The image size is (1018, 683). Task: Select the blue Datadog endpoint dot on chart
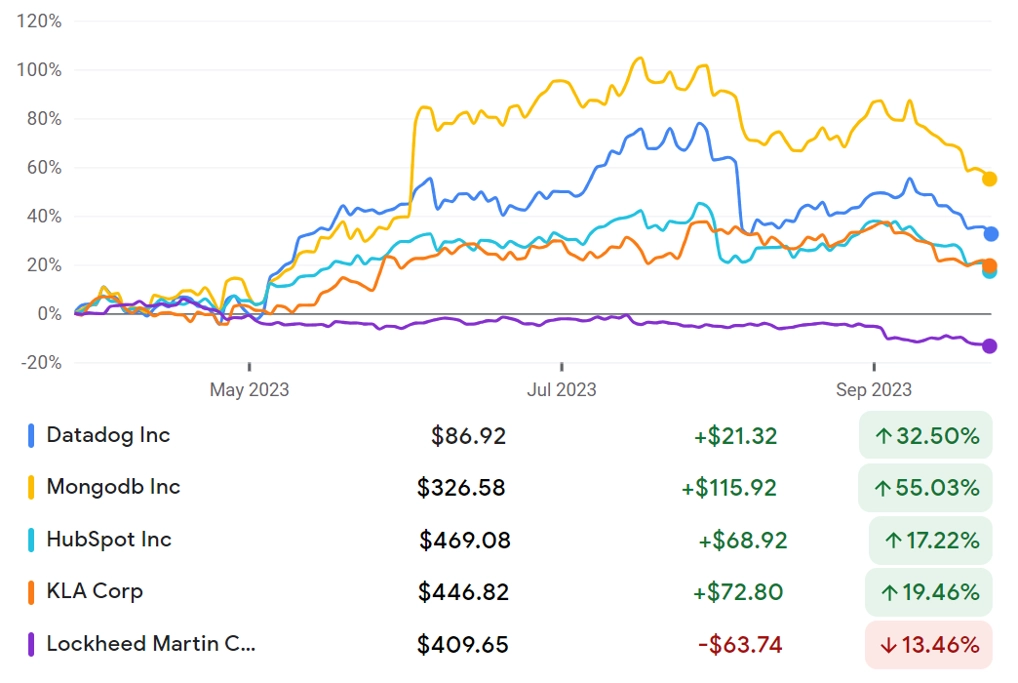991,234
